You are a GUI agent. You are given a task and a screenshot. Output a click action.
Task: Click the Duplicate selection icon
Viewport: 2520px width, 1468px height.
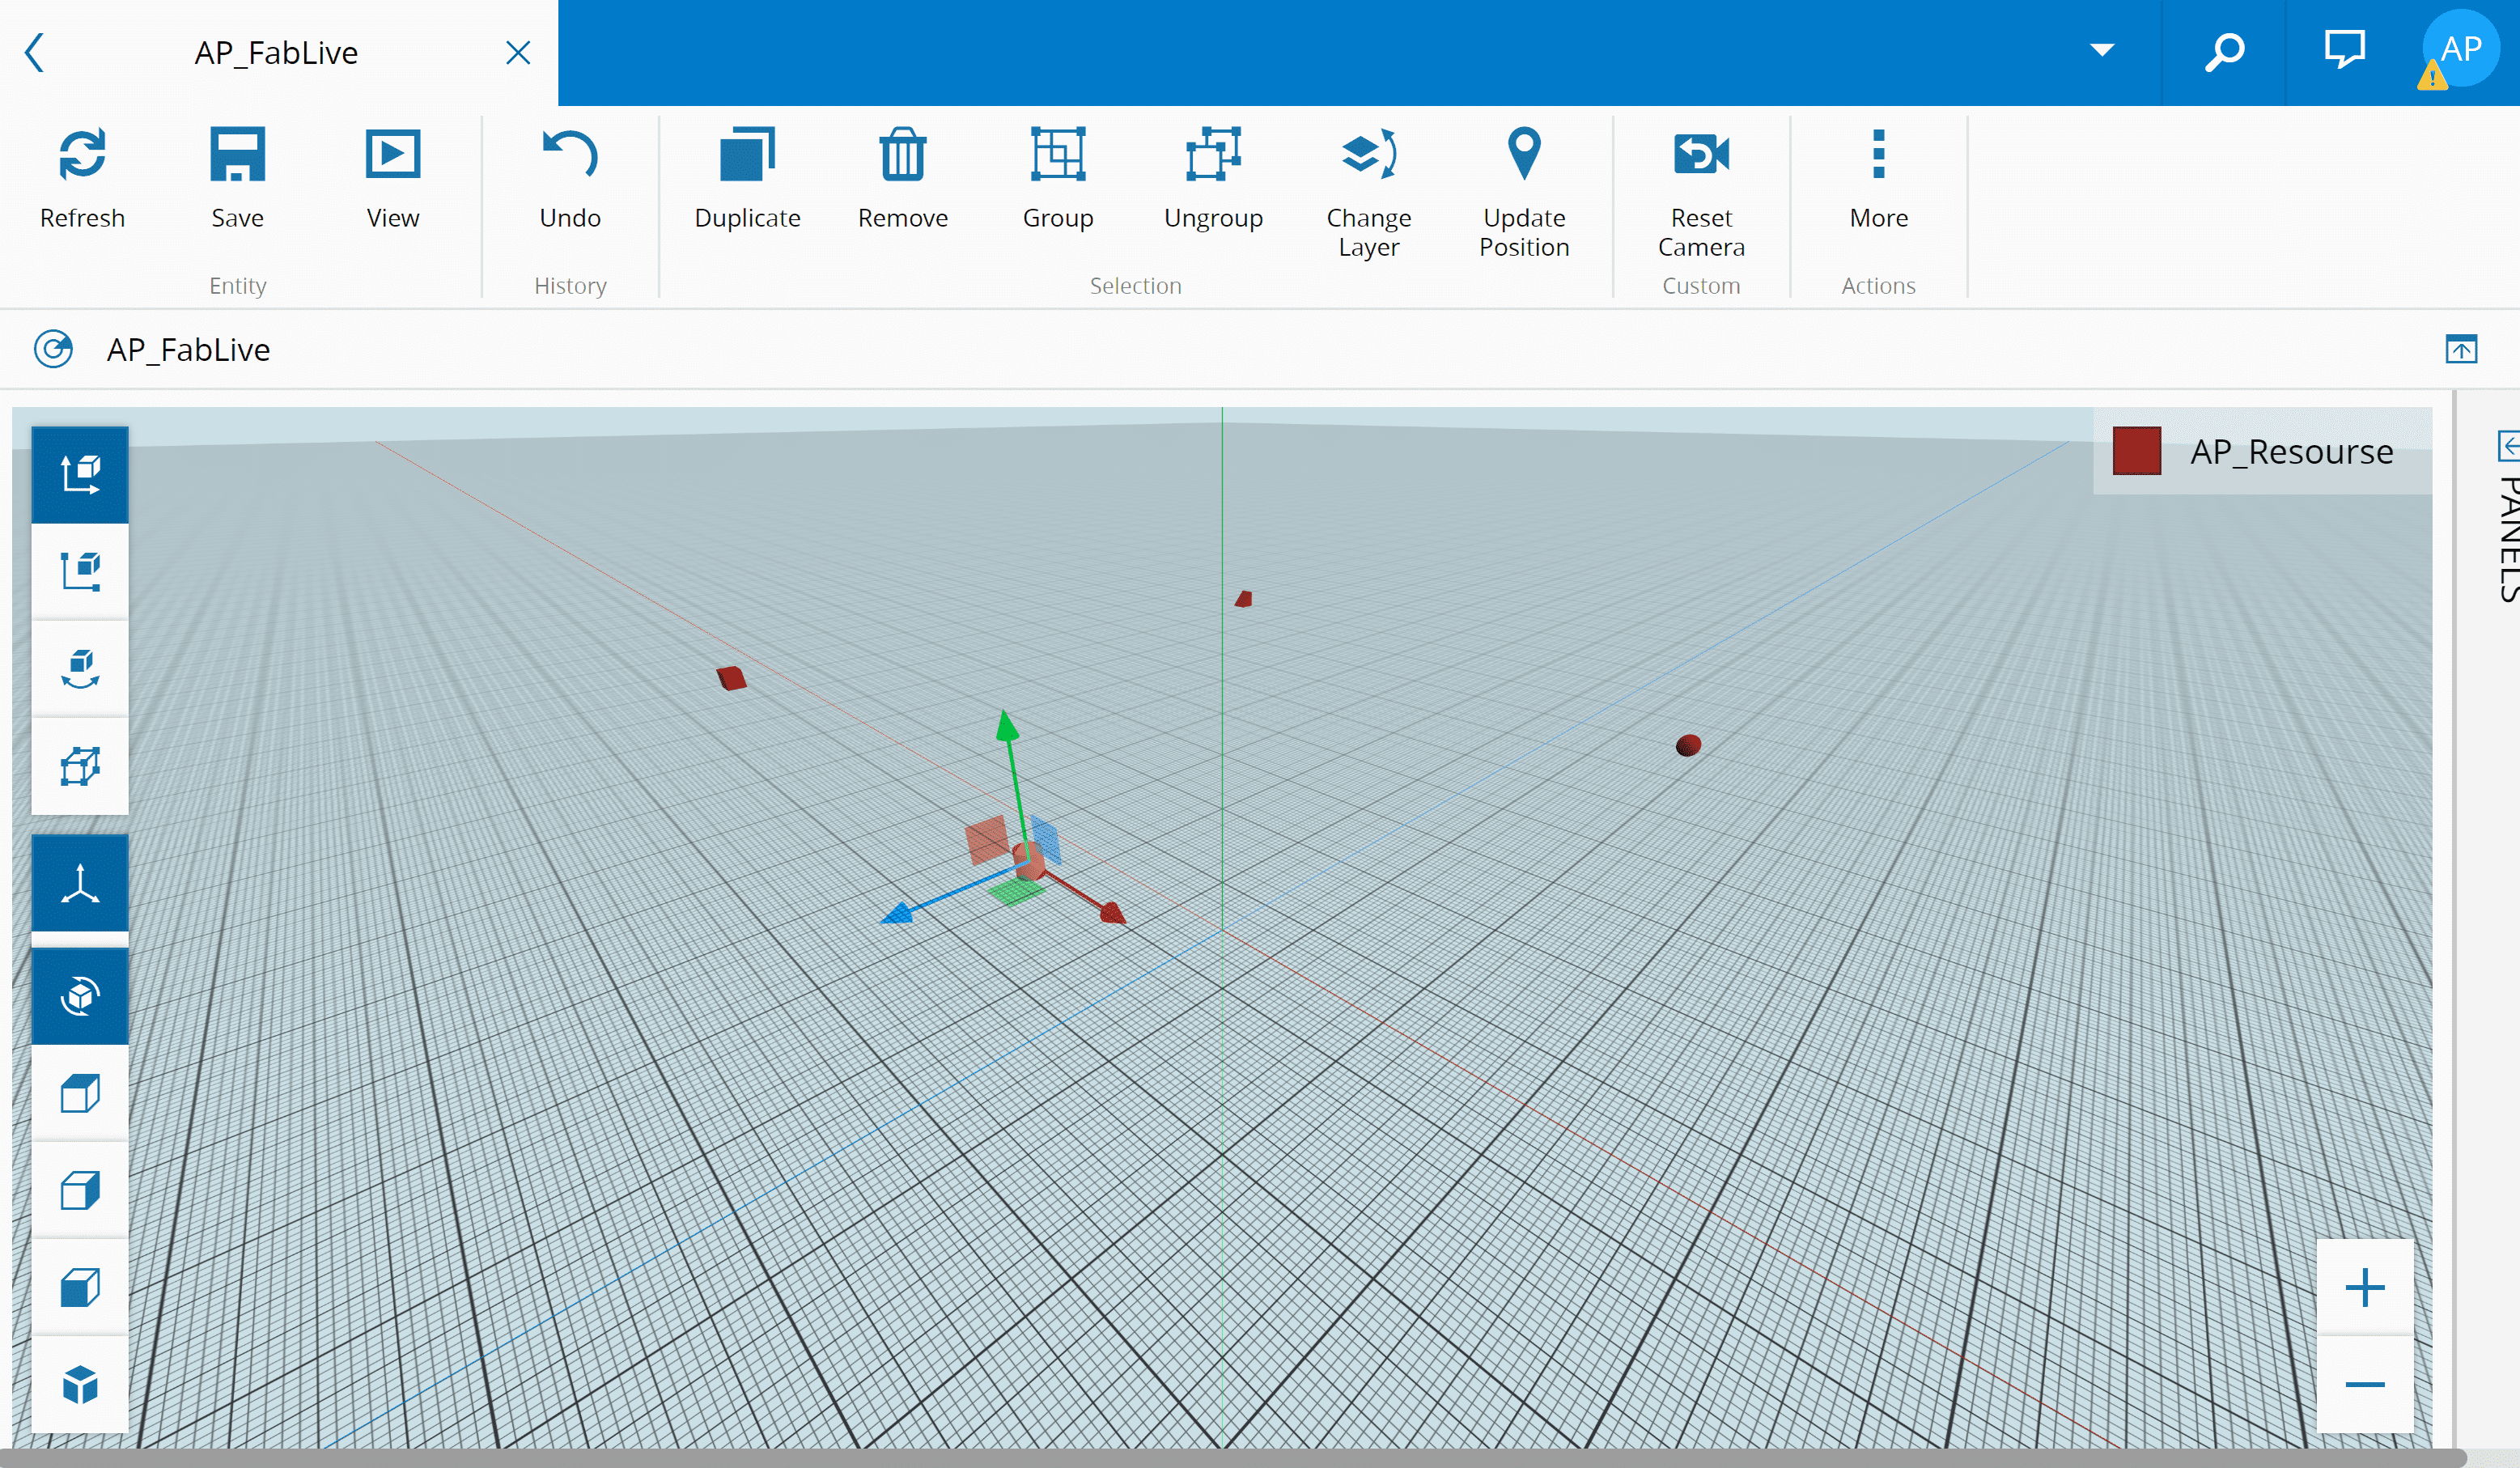(747, 155)
